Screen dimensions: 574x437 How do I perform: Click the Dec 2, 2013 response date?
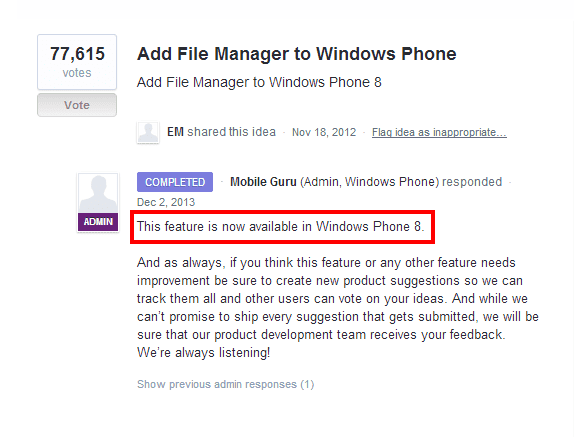(x=166, y=202)
